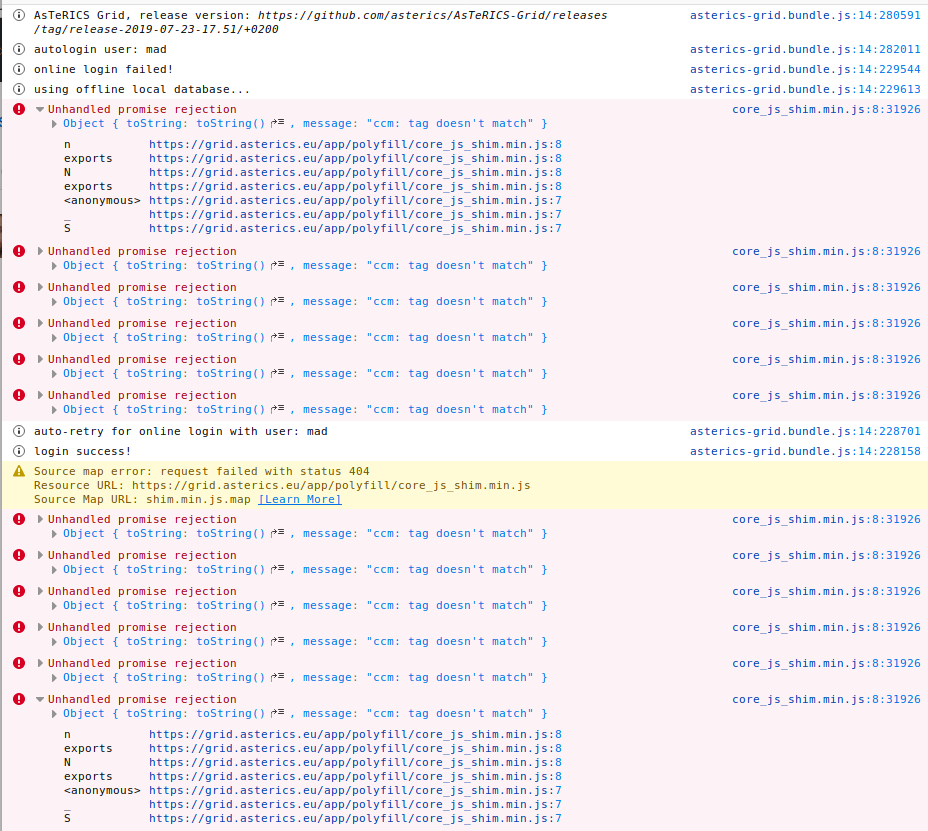928x831 pixels.
Task: Click the info icon next to autologin message
Action: click(x=18, y=49)
